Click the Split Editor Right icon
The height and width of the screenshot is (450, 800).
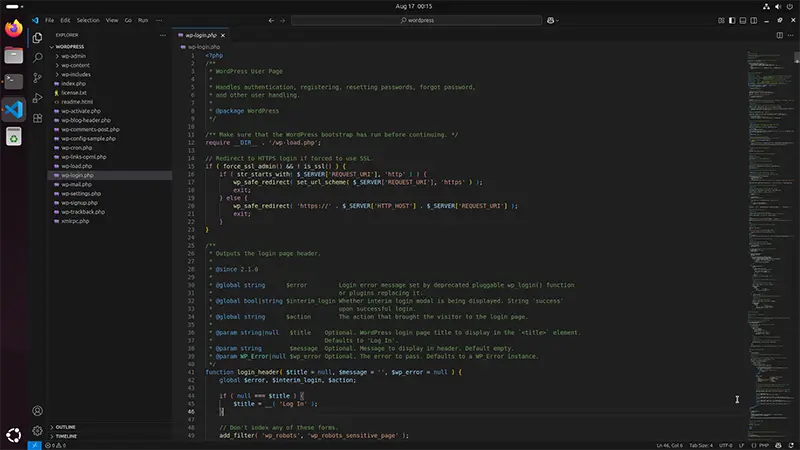pos(780,35)
